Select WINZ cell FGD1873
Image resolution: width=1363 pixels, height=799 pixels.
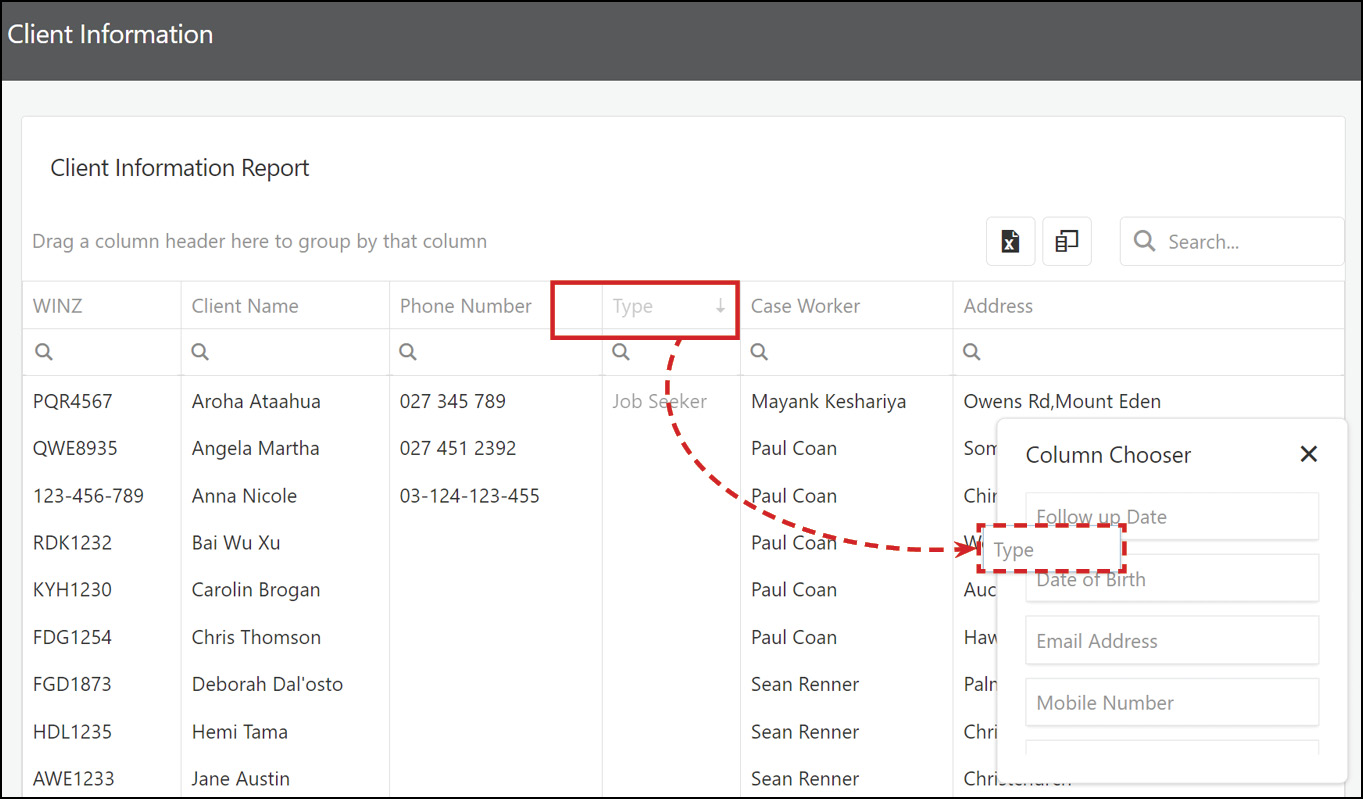72,684
